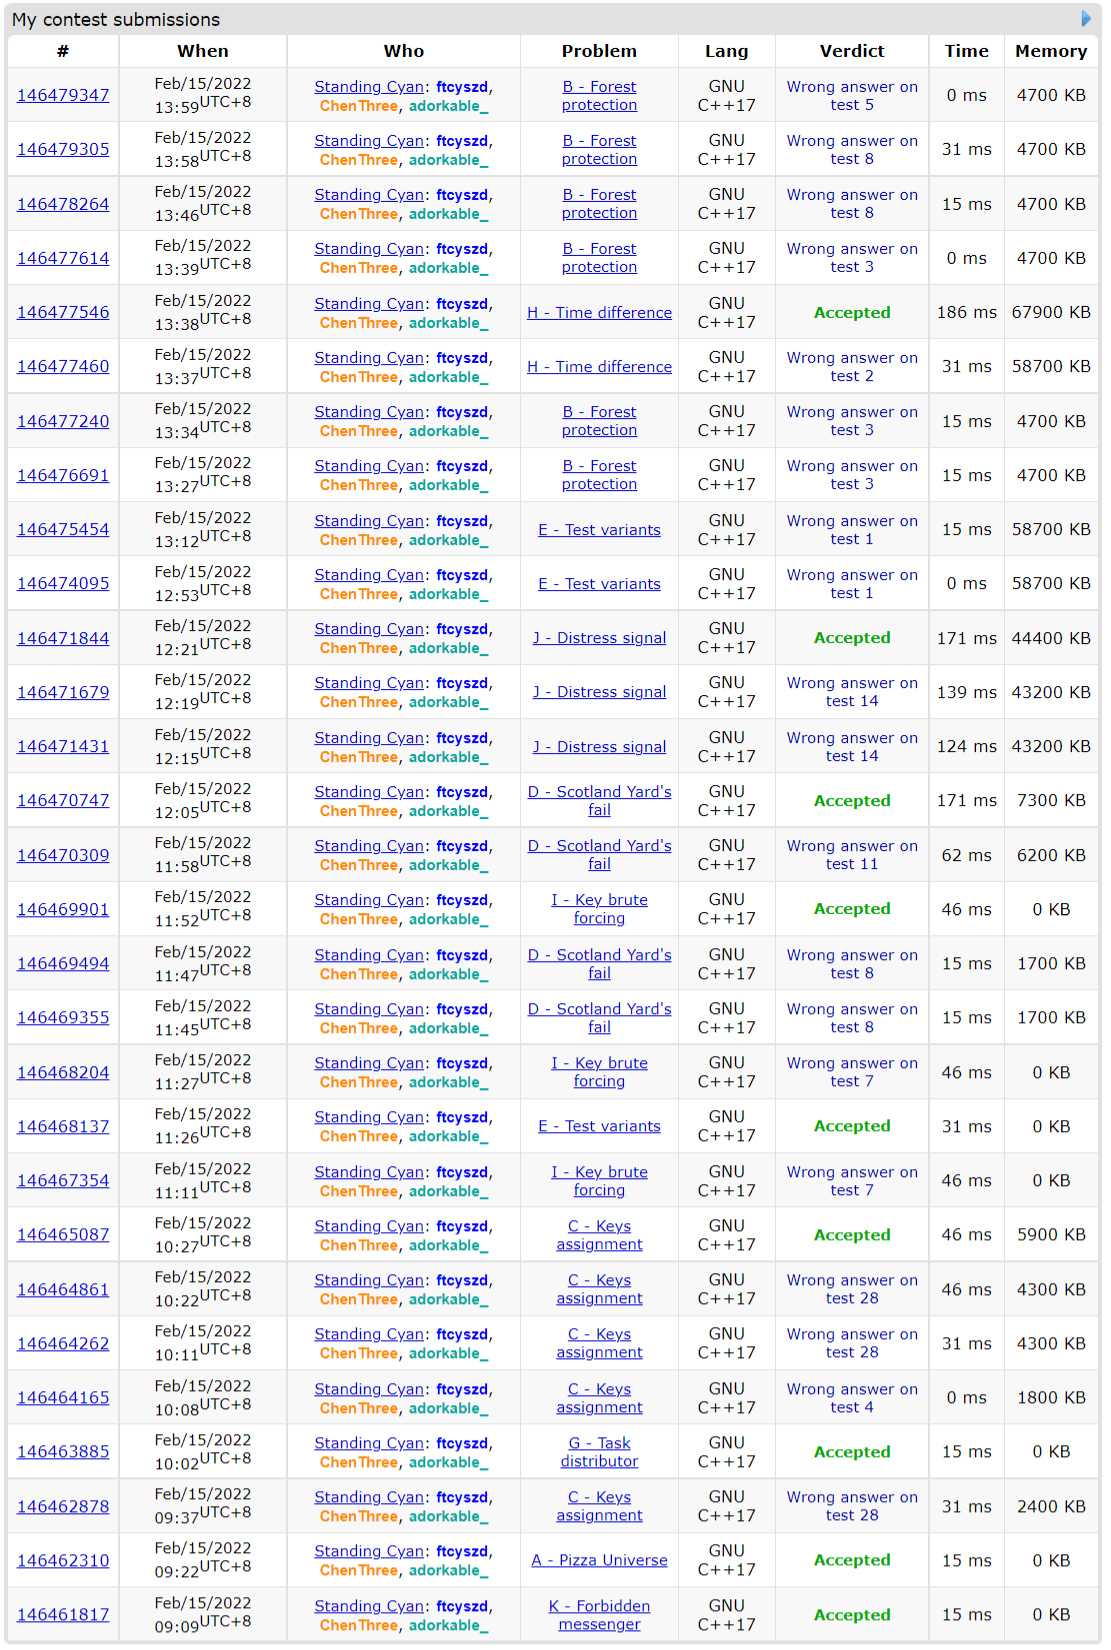Open problem A - Pizza Universe
The width and height of the screenshot is (1111, 1650).
[599, 1561]
